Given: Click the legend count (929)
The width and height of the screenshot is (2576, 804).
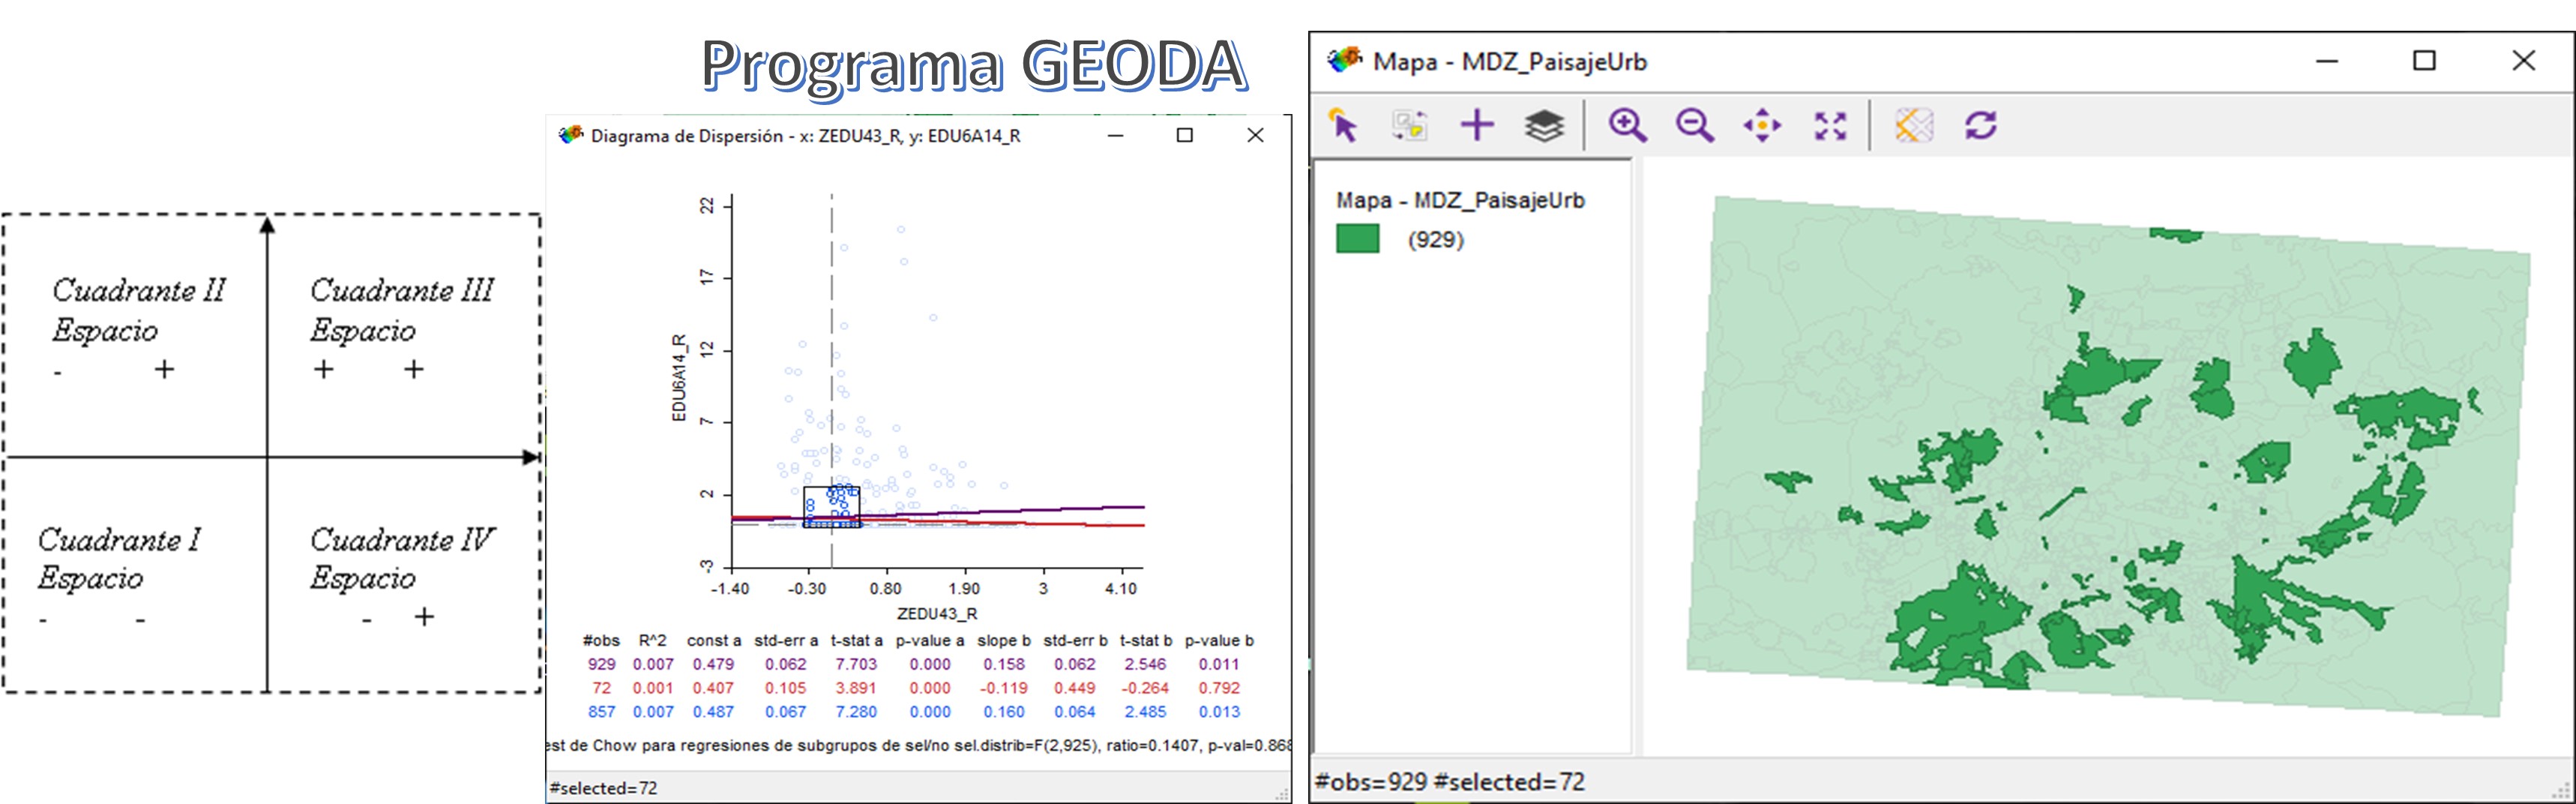Looking at the screenshot, I should [1435, 240].
